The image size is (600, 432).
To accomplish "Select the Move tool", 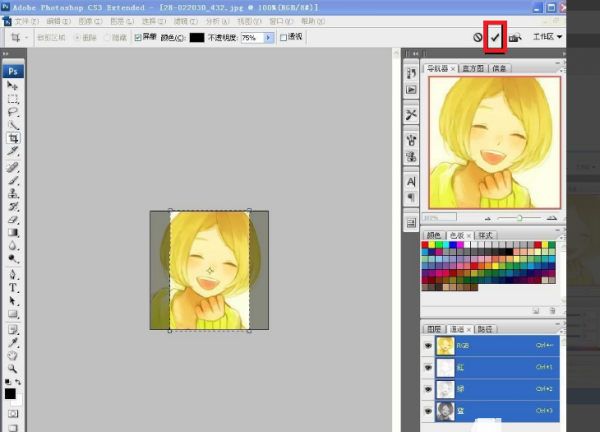I will pos(13,86).
